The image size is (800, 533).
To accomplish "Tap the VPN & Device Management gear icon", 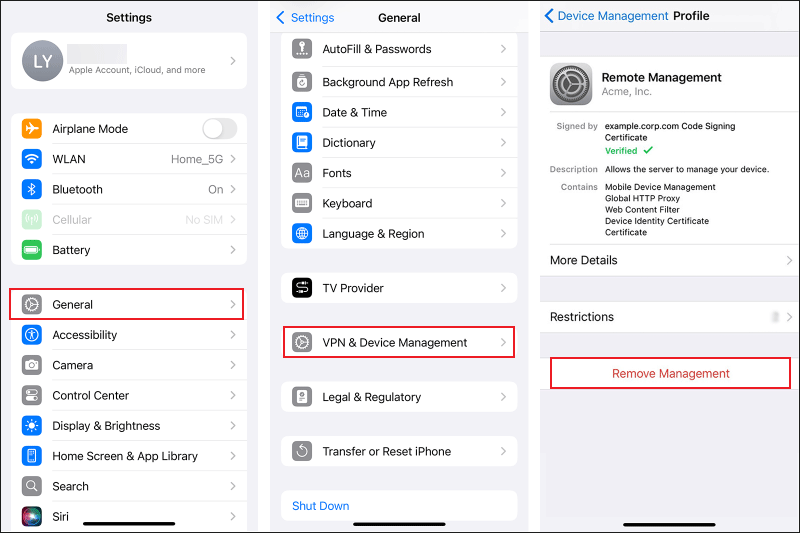I will 302,342.
